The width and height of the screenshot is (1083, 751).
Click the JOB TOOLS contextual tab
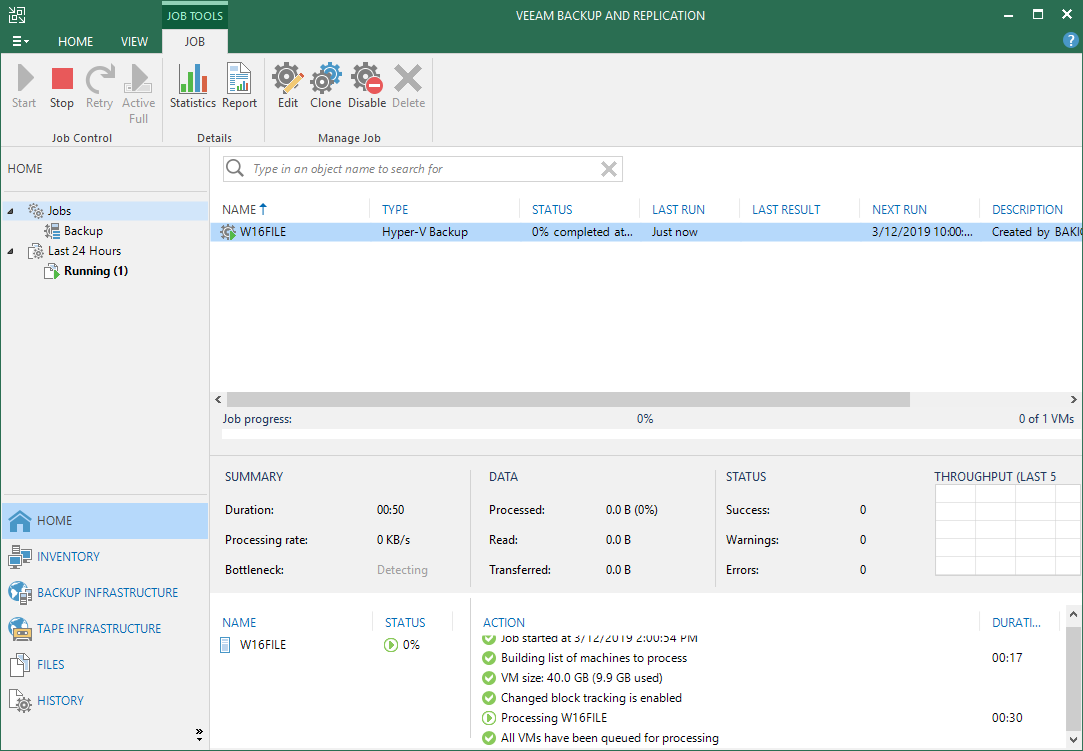(195, 16)
